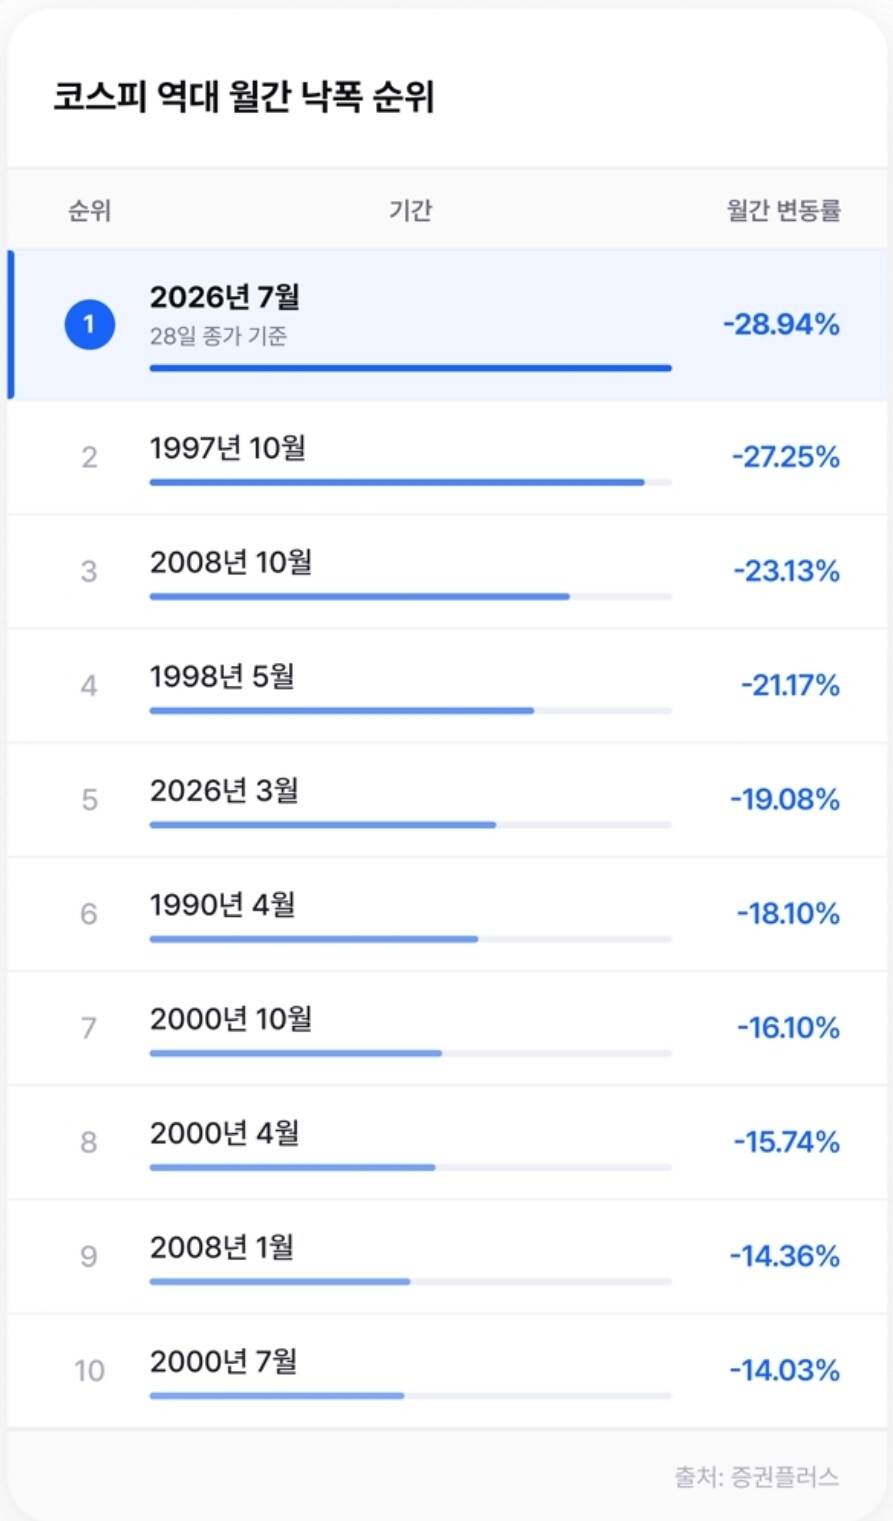Select the 1998년 5월 entry

coord(222,676)
